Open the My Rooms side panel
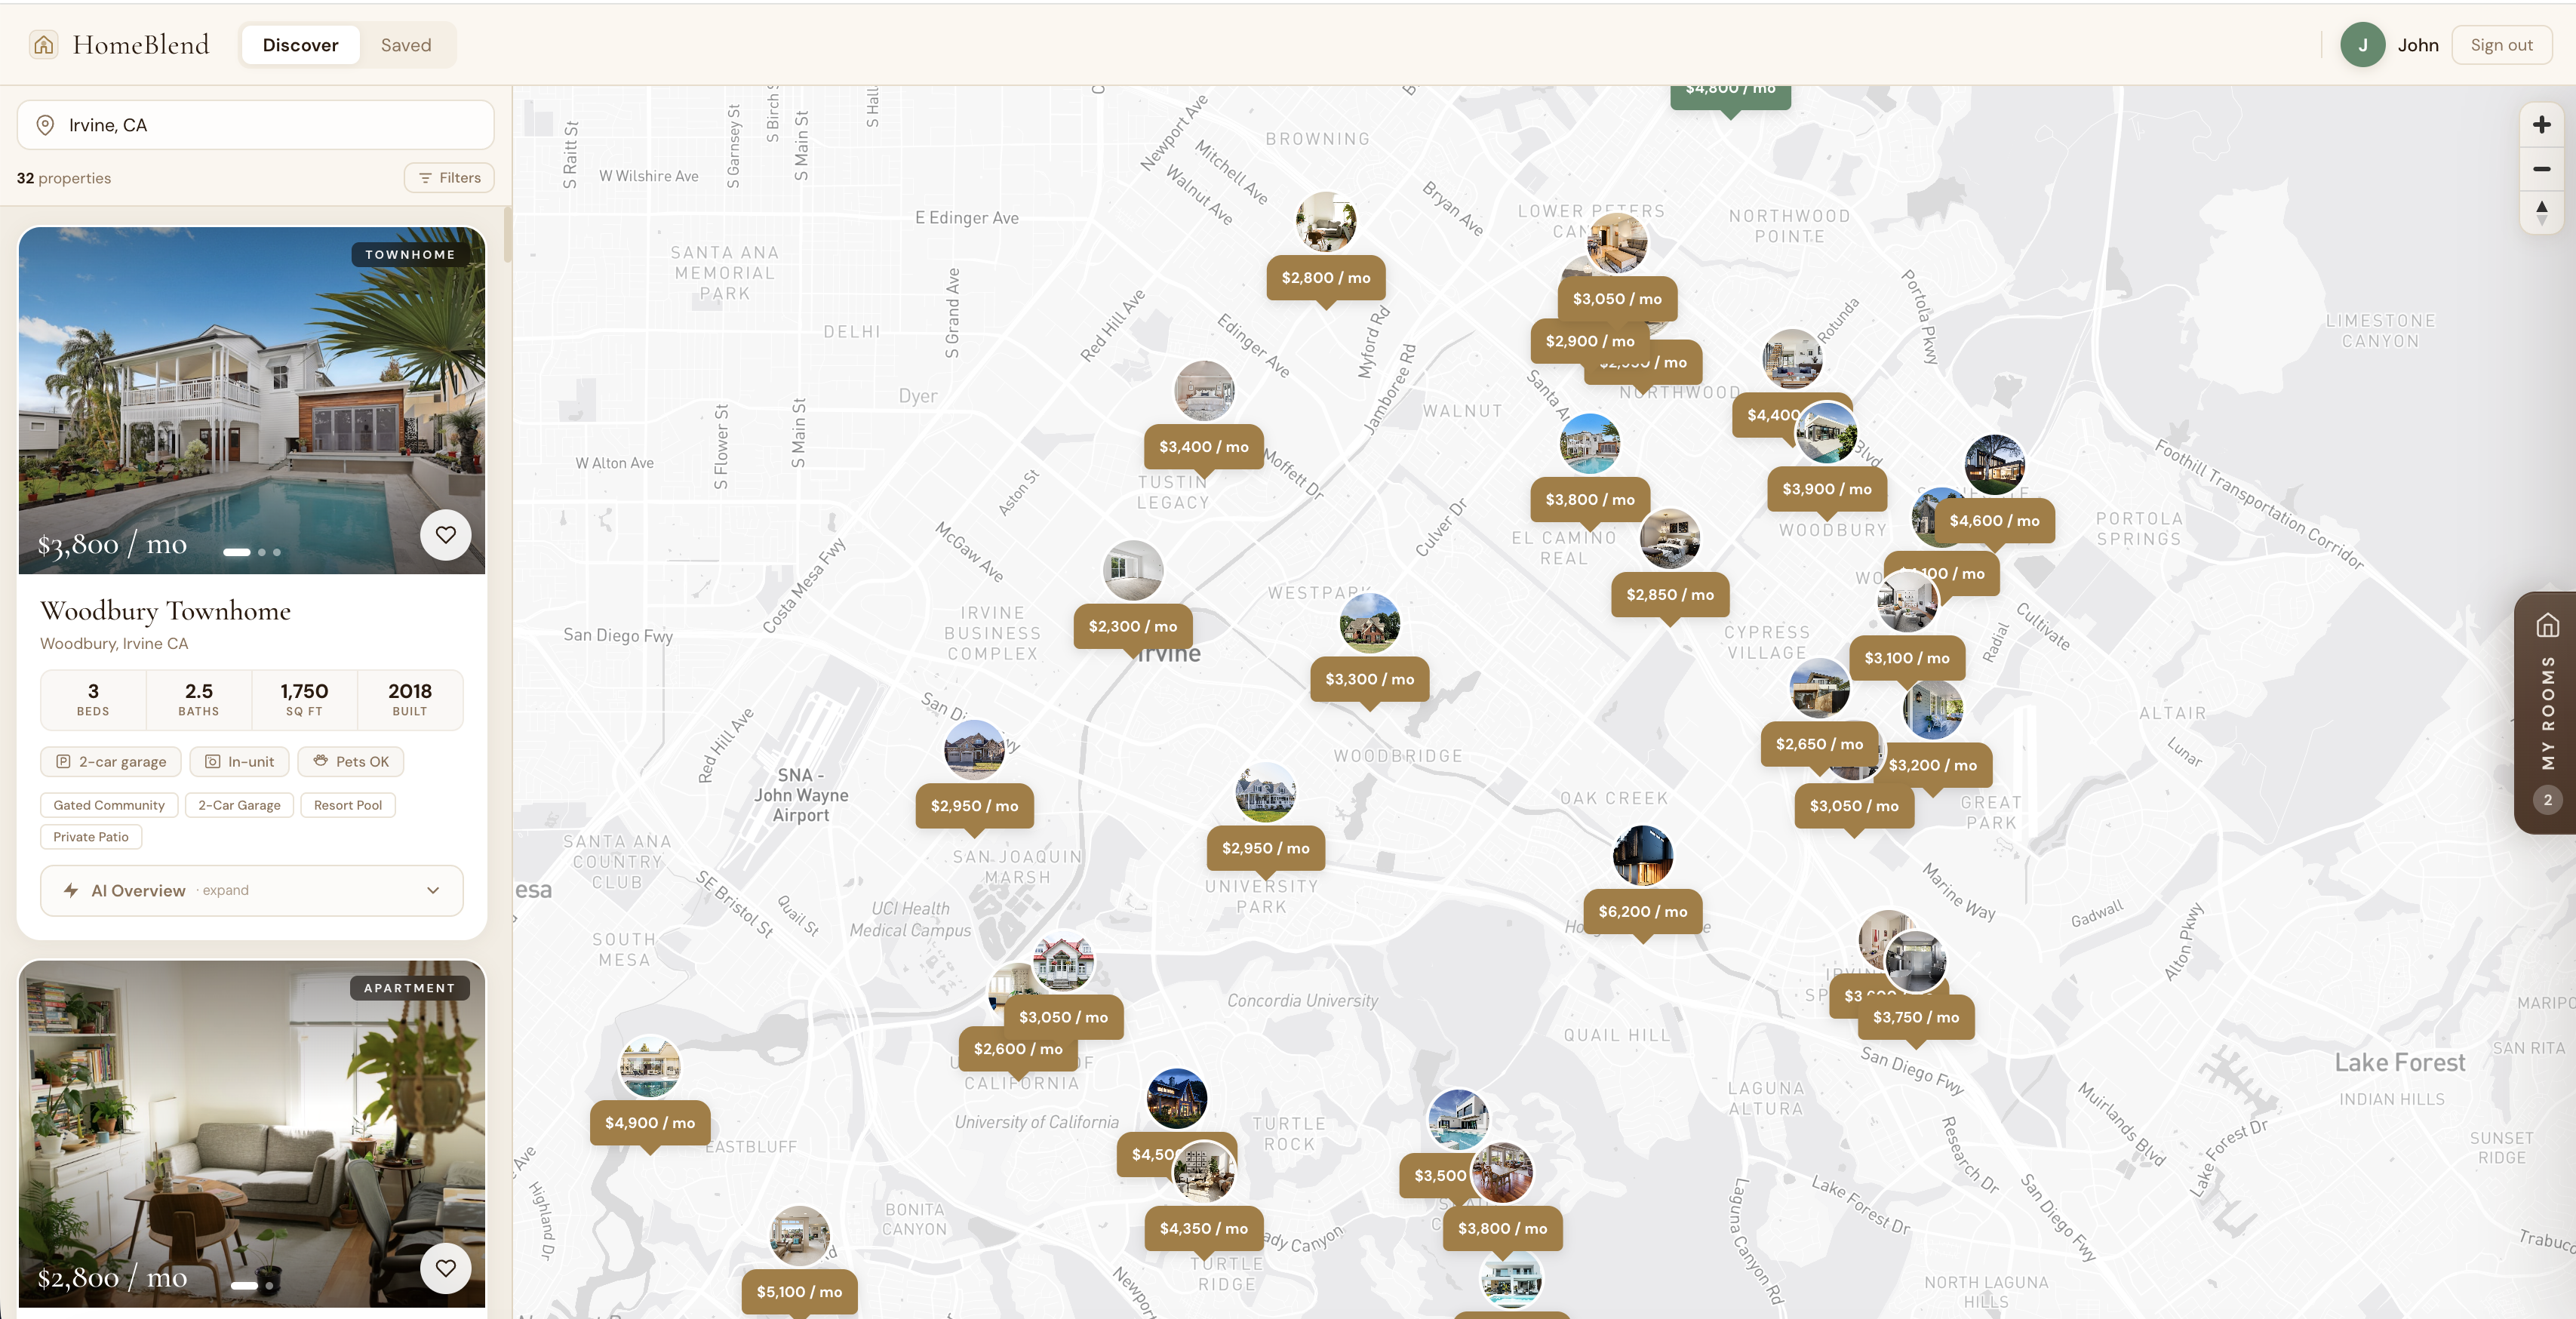2576x1319 pixels. (x=2546, y=712)
